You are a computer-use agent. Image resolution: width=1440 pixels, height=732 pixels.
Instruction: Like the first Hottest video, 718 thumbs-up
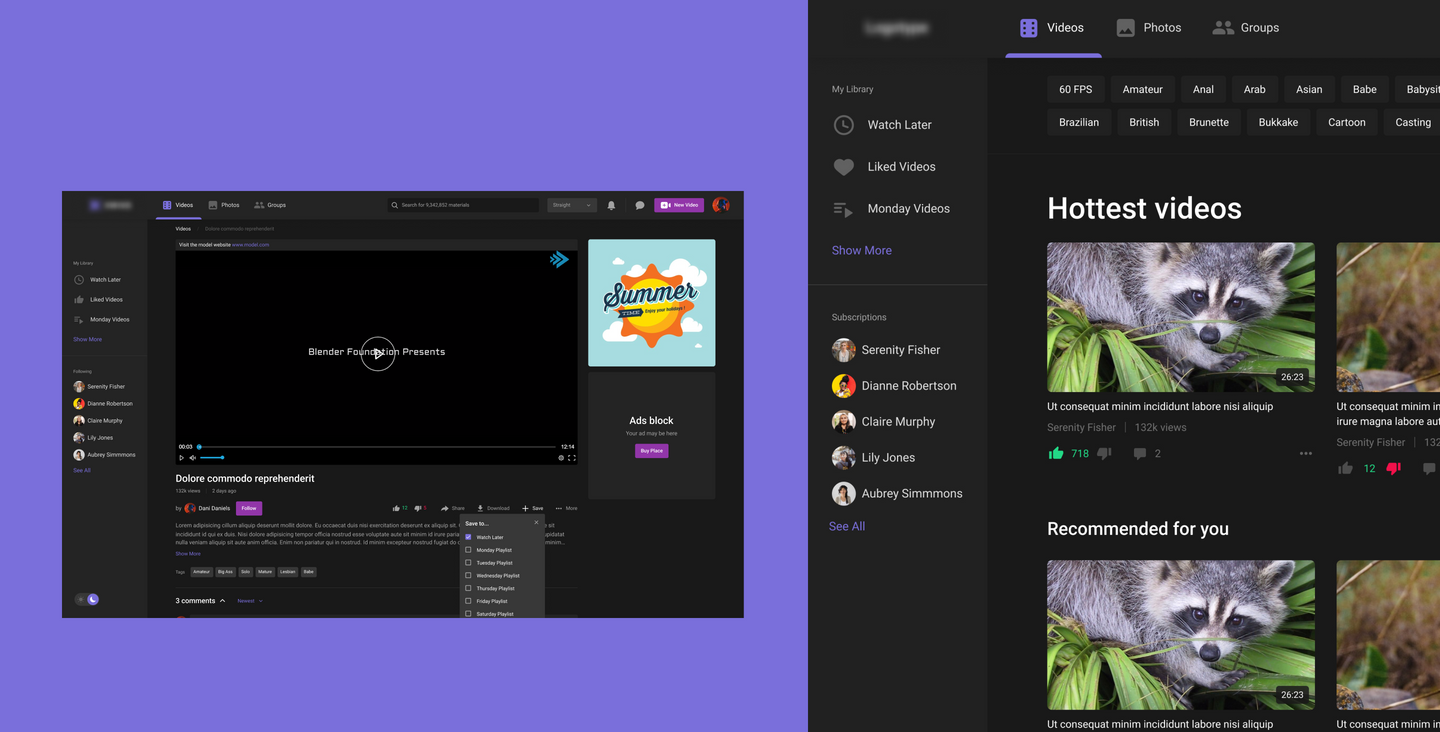[x=1056, y=453]
